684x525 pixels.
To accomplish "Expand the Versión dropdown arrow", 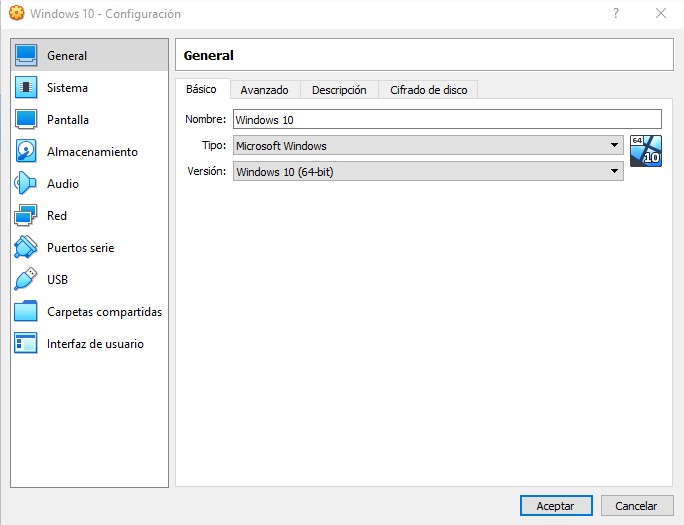I will [614, 171].
